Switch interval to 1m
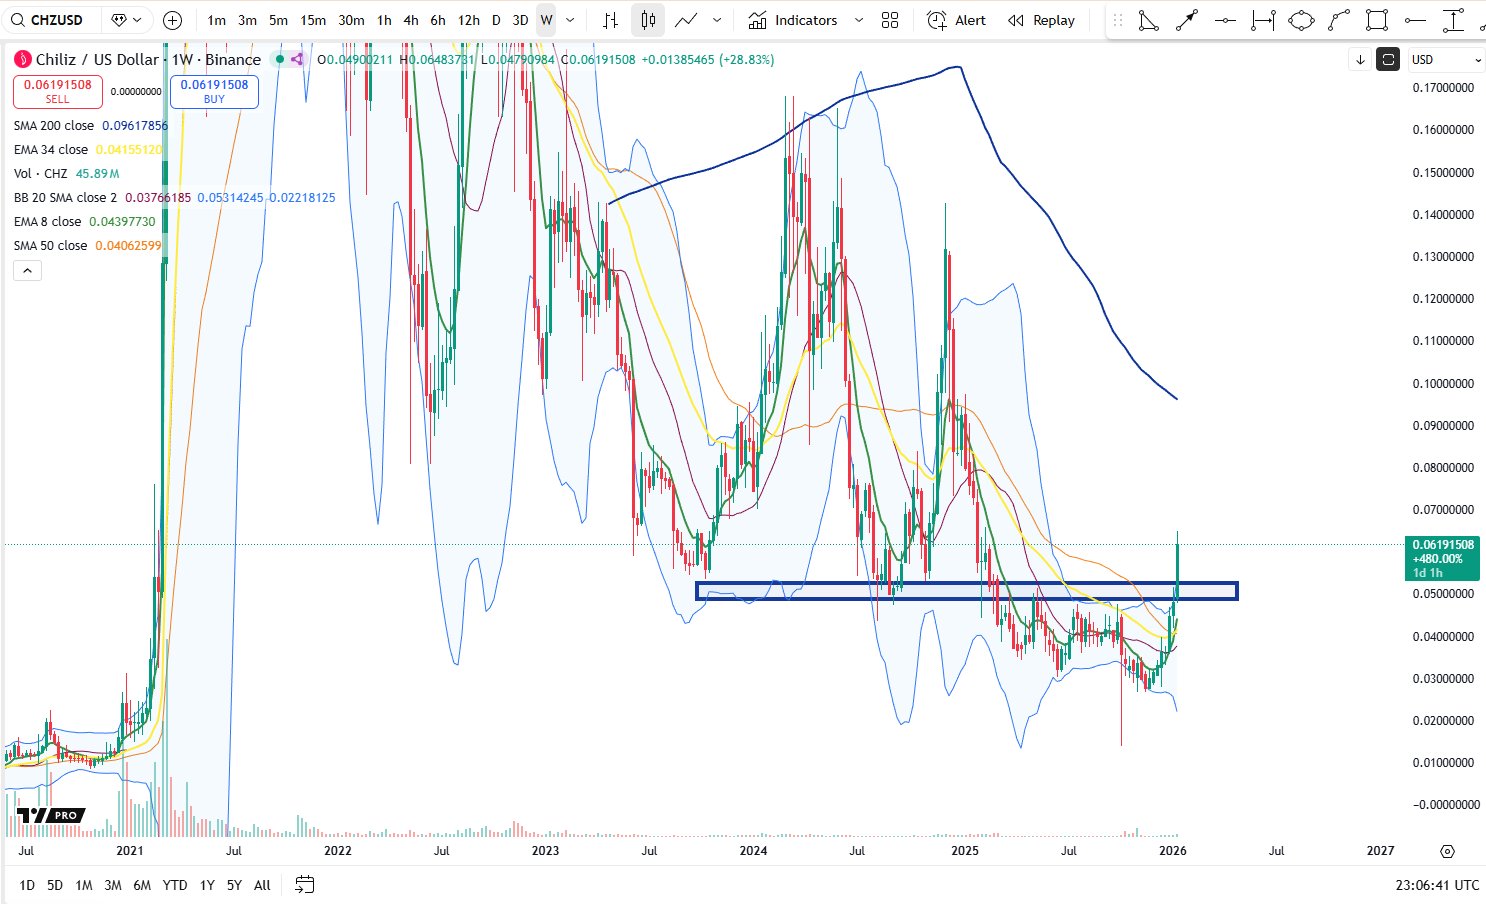The image size is (1486, 904). [216, 20]
